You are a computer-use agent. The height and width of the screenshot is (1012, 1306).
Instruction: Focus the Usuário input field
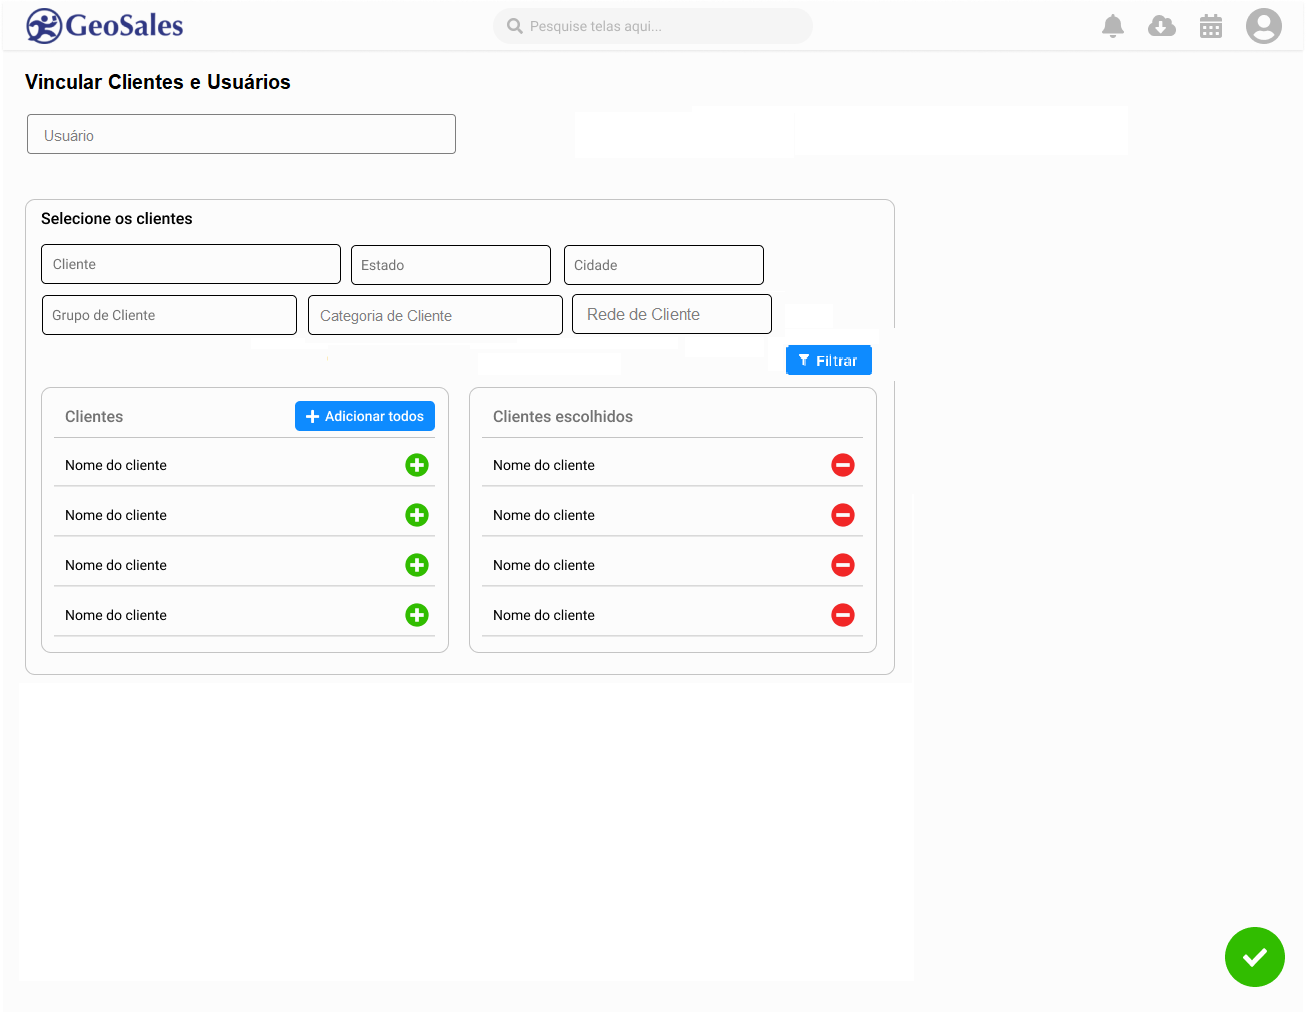241,134
